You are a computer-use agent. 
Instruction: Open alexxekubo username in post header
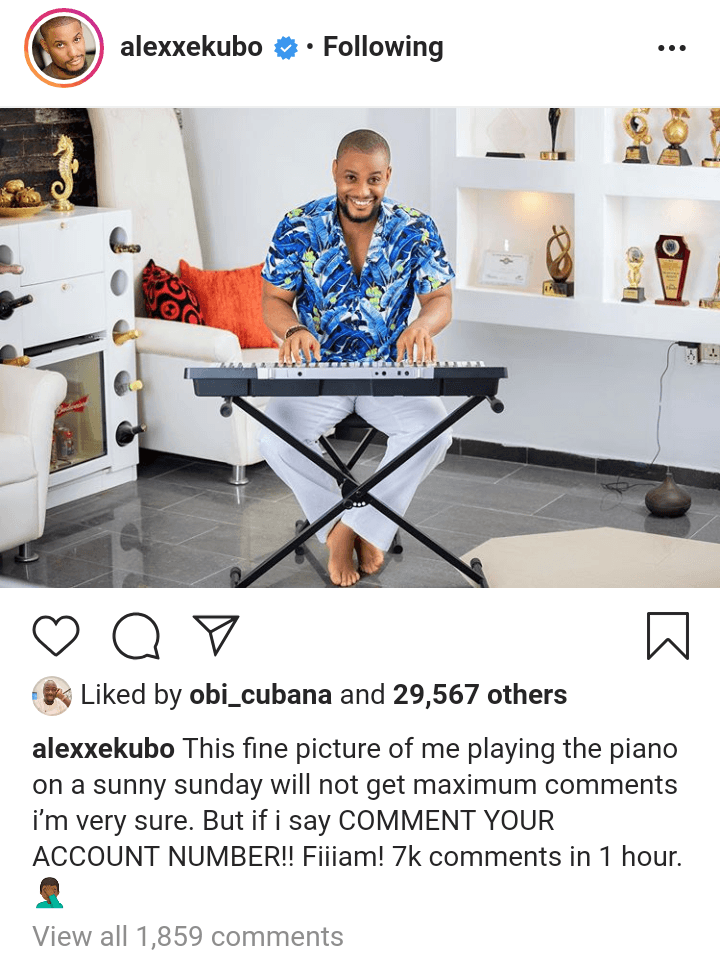[191, 47]
